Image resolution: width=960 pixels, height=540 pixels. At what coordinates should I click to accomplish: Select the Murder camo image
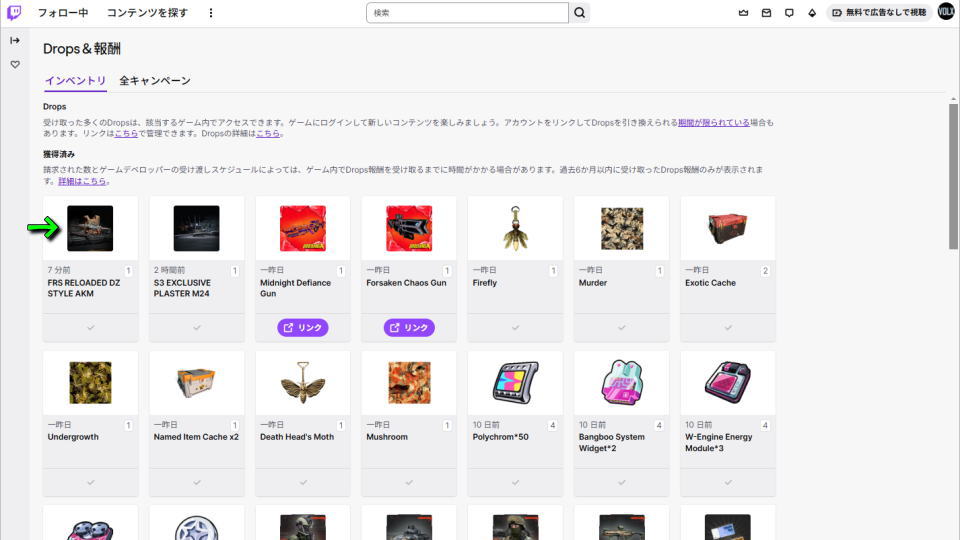(621, 228)
